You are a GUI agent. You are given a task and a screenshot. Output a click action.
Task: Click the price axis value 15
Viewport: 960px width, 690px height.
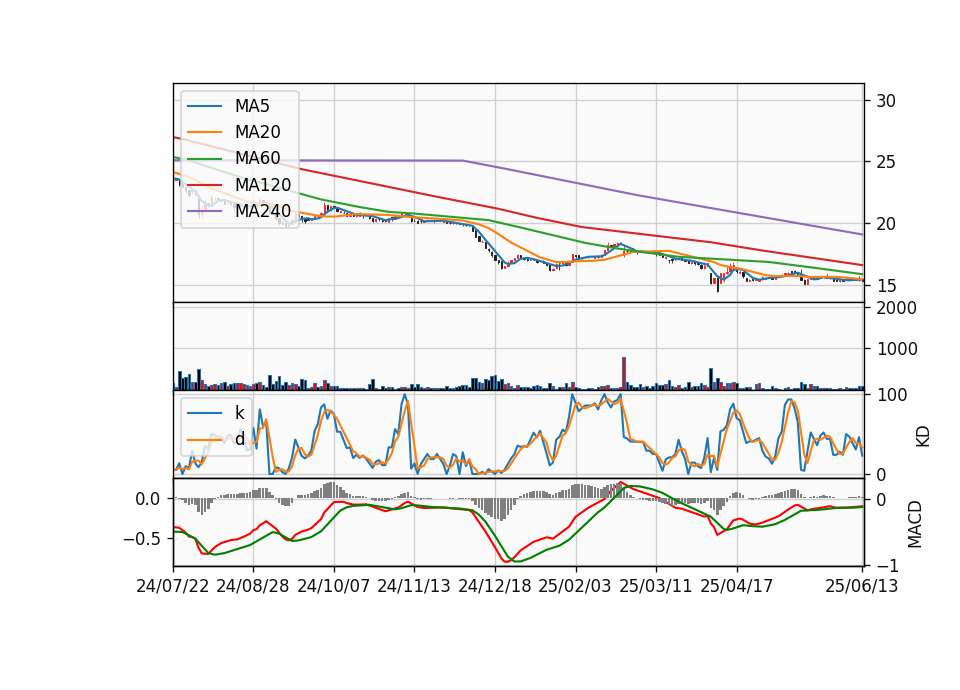click(885, 286)
